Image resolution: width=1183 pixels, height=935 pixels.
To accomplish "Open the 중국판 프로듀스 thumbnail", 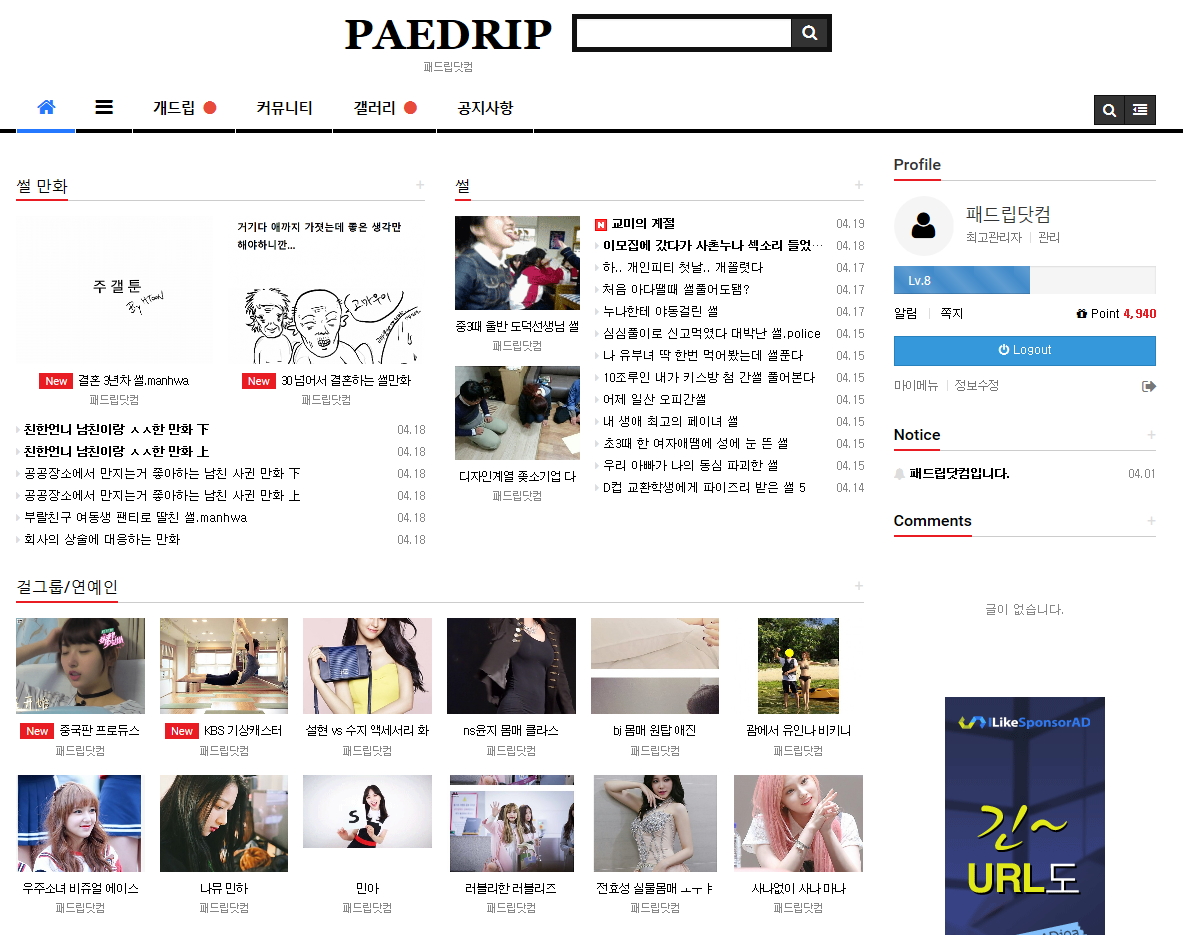I will pos(81,666).
